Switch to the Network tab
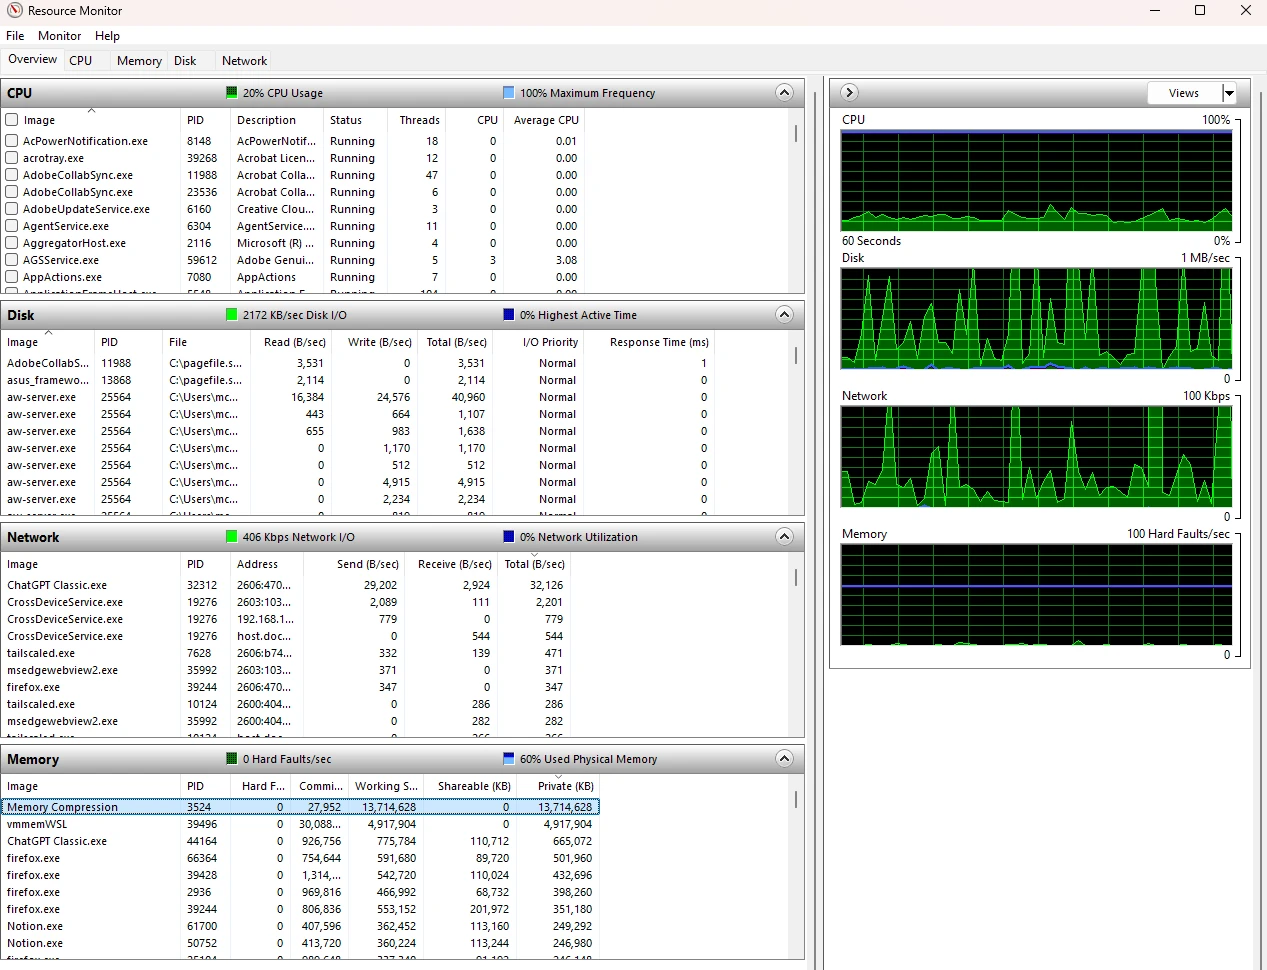This screenshot has height=970, width=1267. click(x=244, y=61)
